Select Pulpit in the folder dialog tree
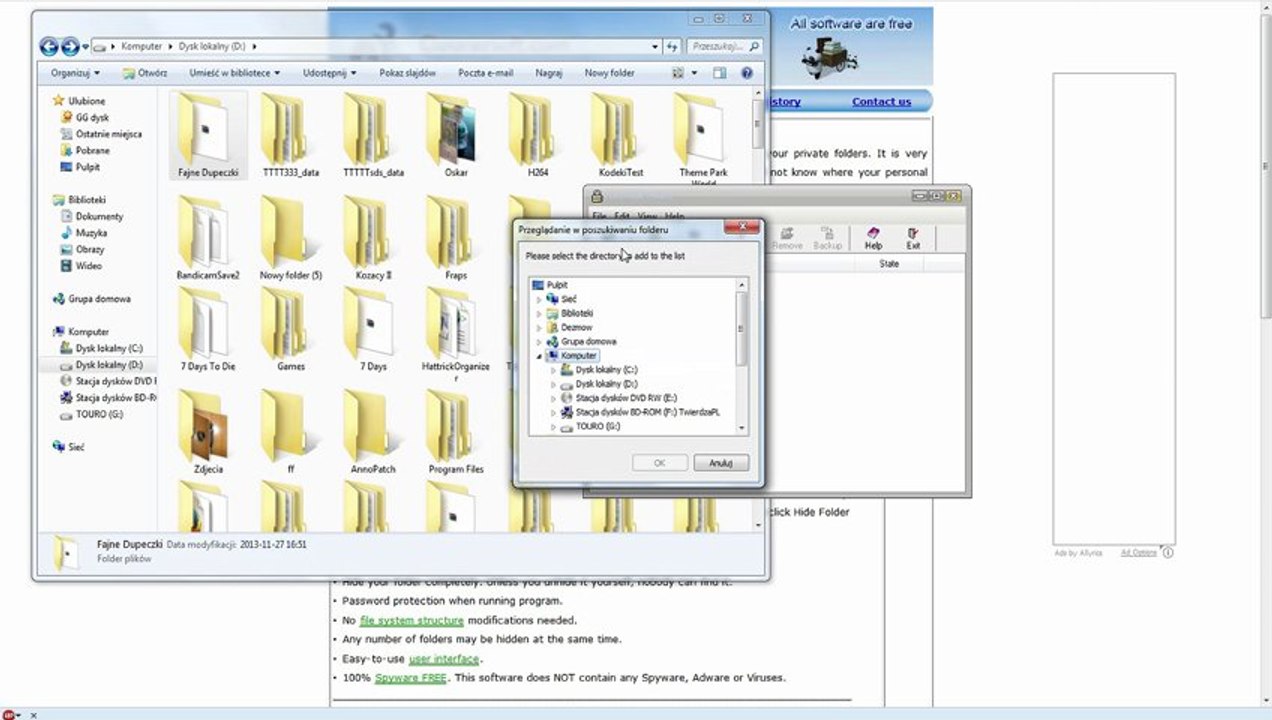The width and height of the screenshot is (1272, 720). pos(557,285)
